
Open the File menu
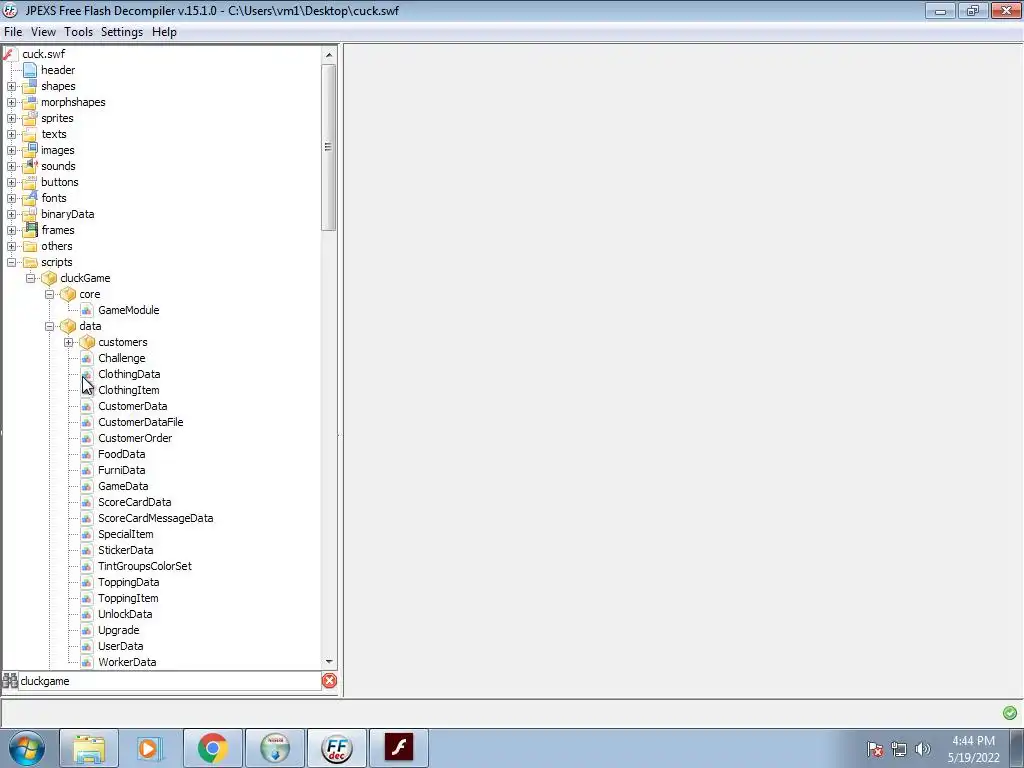13,32
